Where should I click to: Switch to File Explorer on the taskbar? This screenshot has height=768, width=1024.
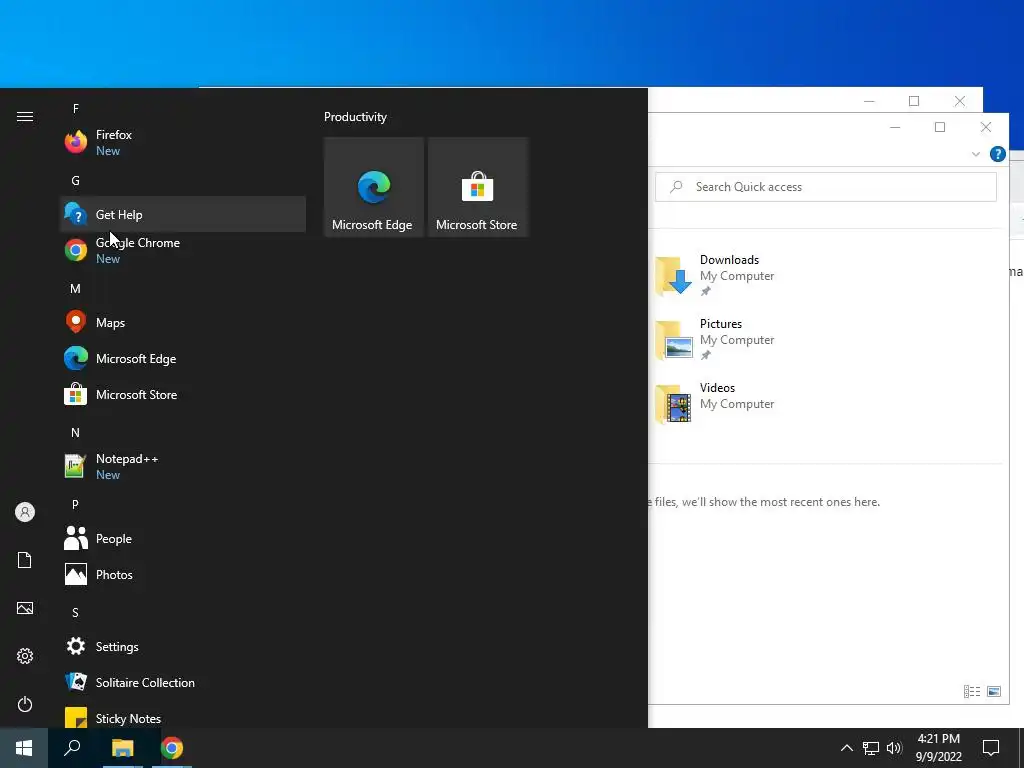pyautogui.click(x=122, y=748)
